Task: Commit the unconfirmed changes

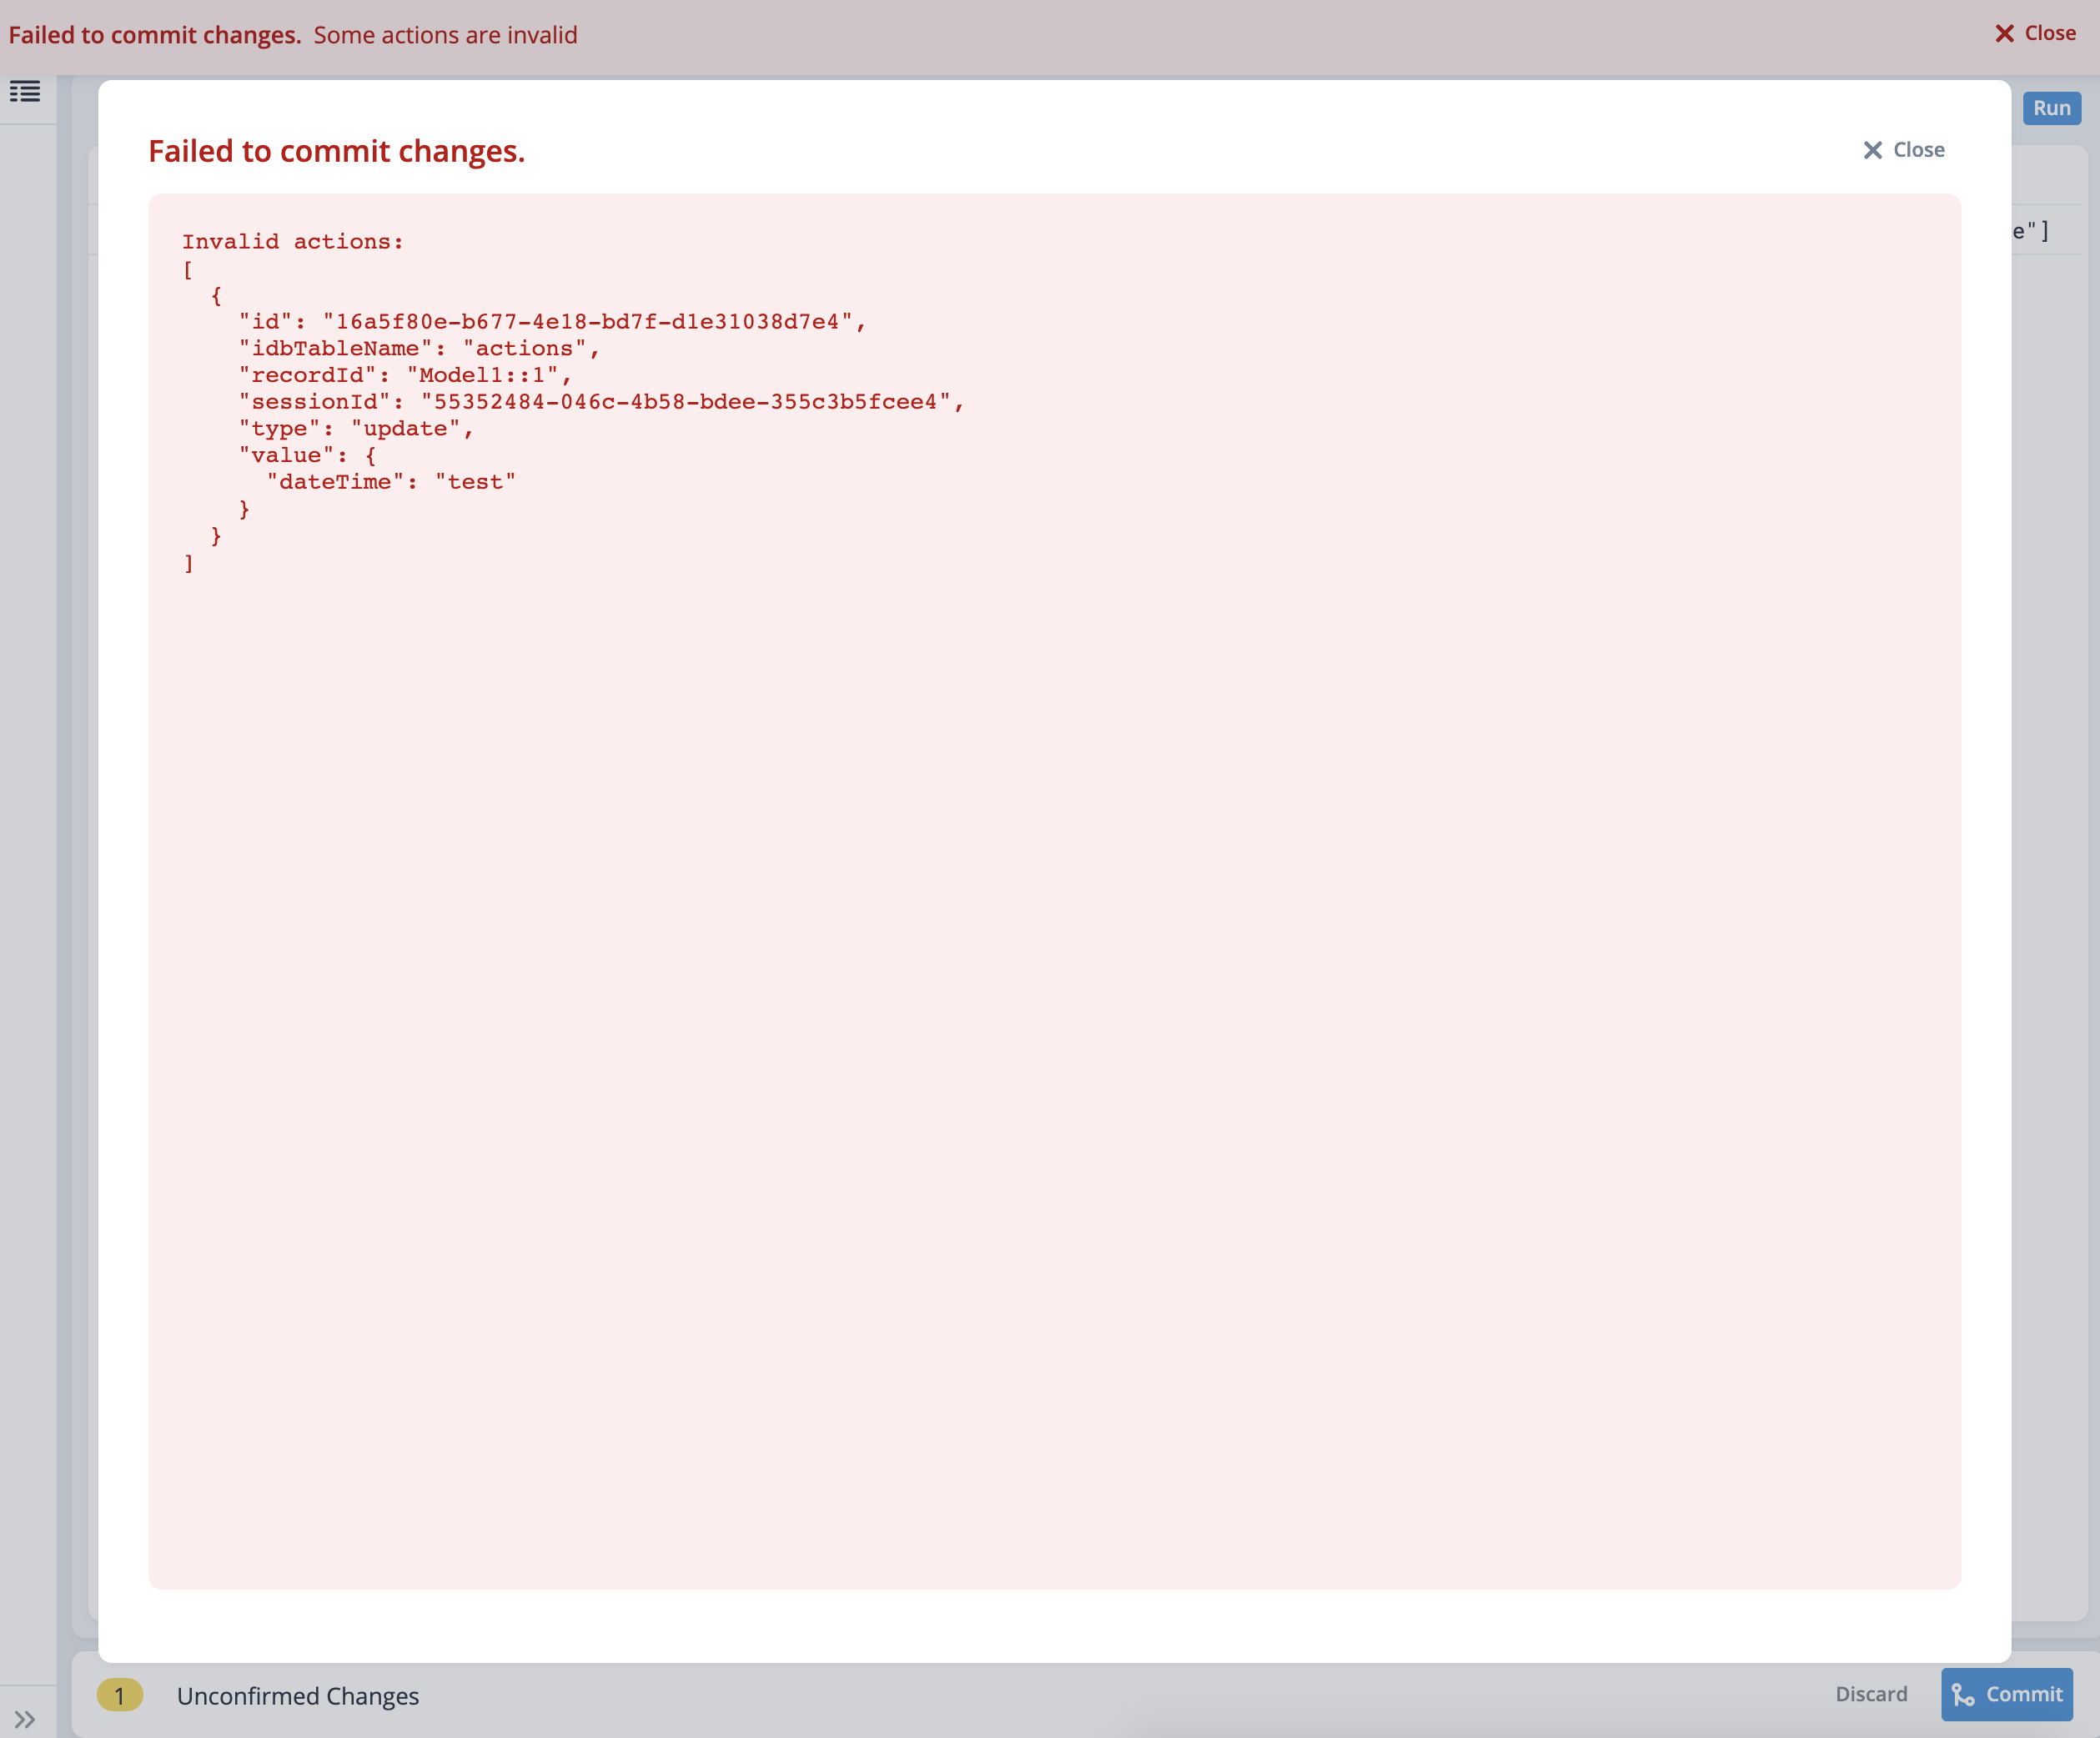Action: point(2007,1695)
